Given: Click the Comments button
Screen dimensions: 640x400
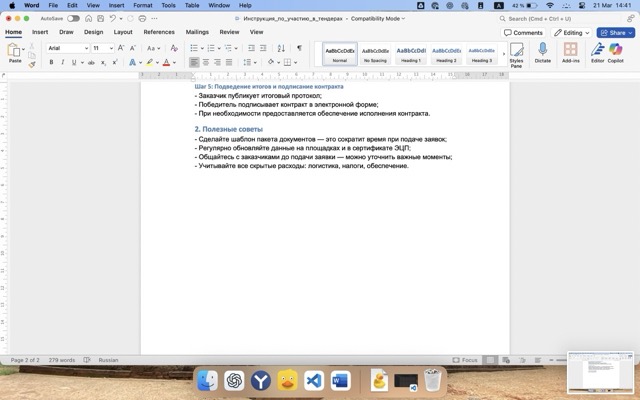Looking at the screenshot, I should [524, 32].
